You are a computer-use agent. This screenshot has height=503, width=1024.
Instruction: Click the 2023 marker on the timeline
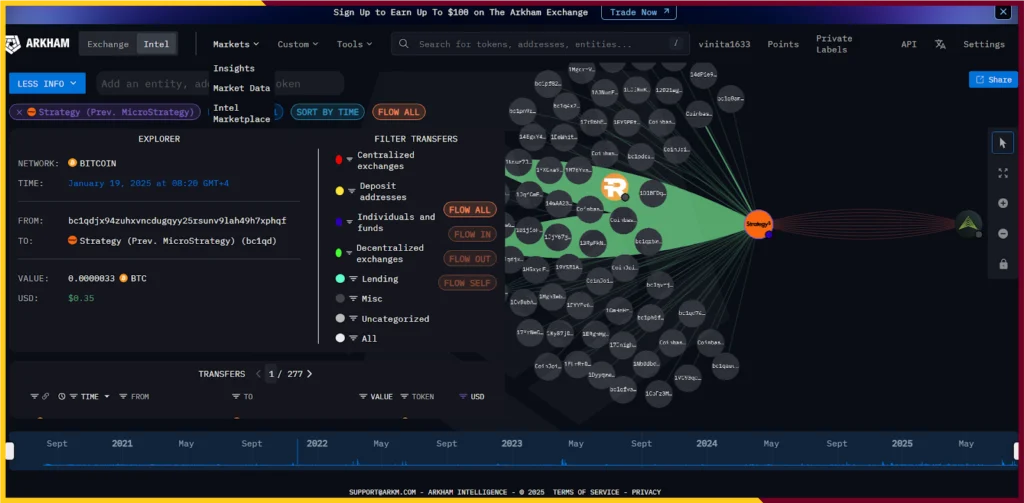tap(511, 444)
